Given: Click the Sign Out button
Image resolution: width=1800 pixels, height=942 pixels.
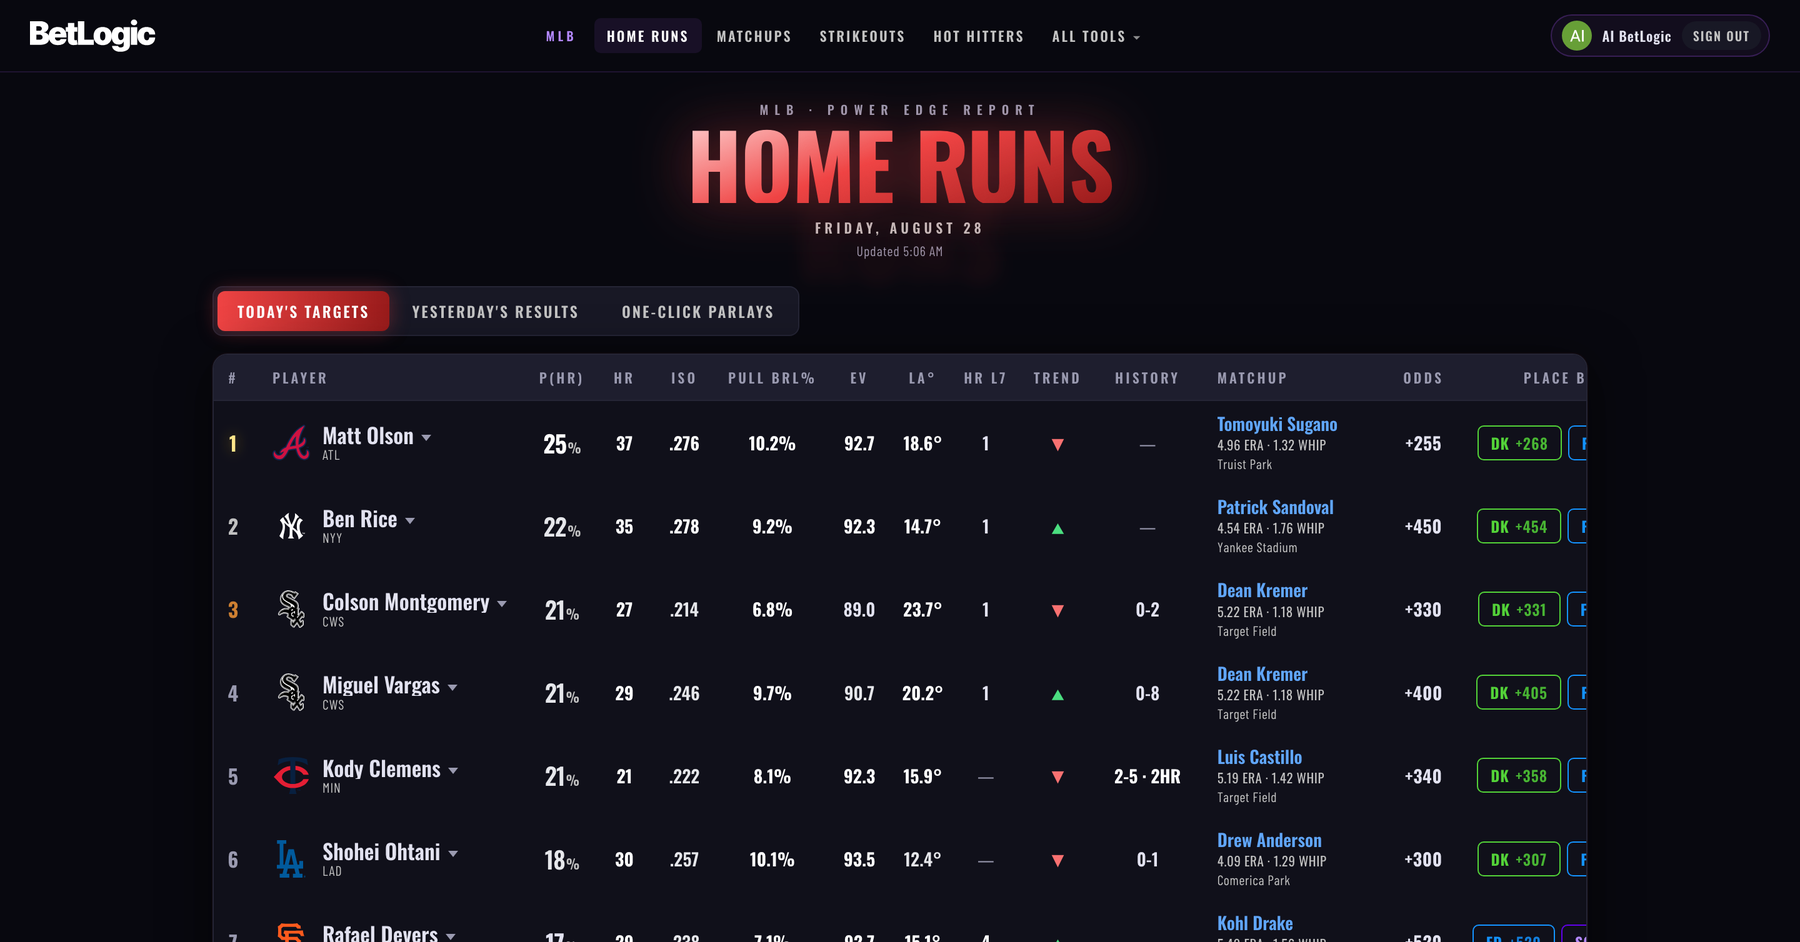Looking at the screenshot, I should (1721, 36).
